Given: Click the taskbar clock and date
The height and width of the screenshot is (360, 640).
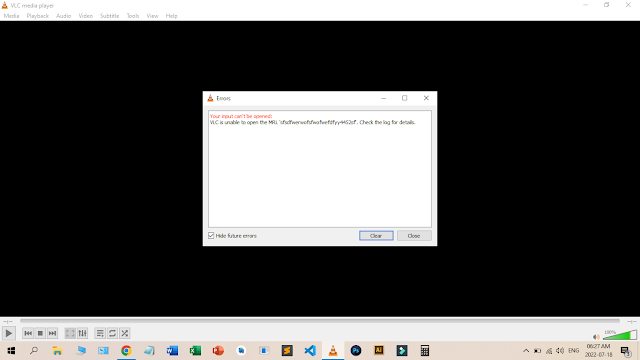Looking at the screenshot, I should [599, 351].
